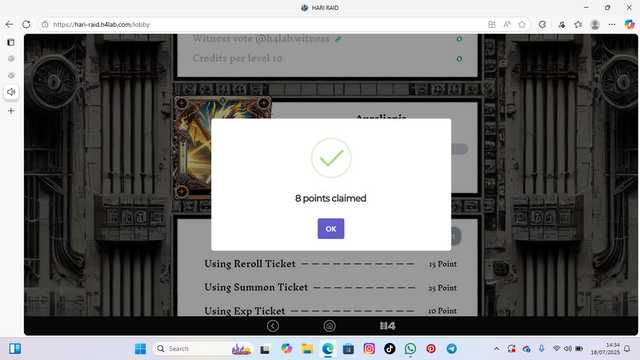Switch to the first HARI RAID vertical tab
Viewport: 640px width, 360px height.
point(11,58)
